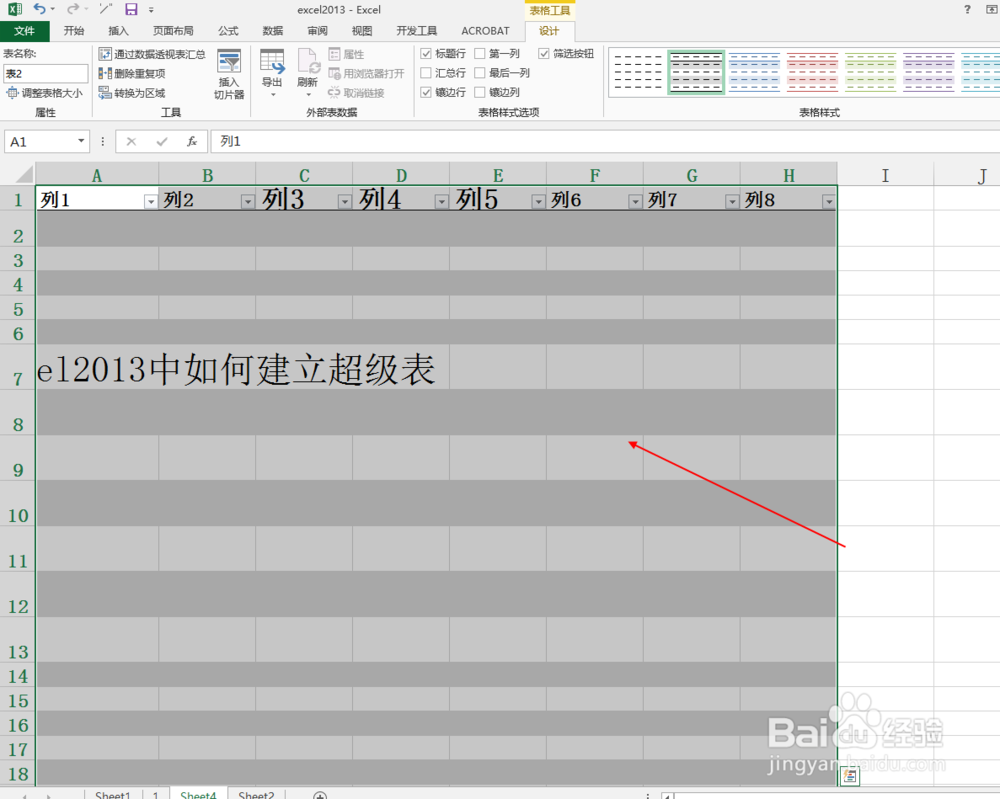Pick the currently selected green table style swatch
Screen dimensions: 1000x799
(695, 73)
